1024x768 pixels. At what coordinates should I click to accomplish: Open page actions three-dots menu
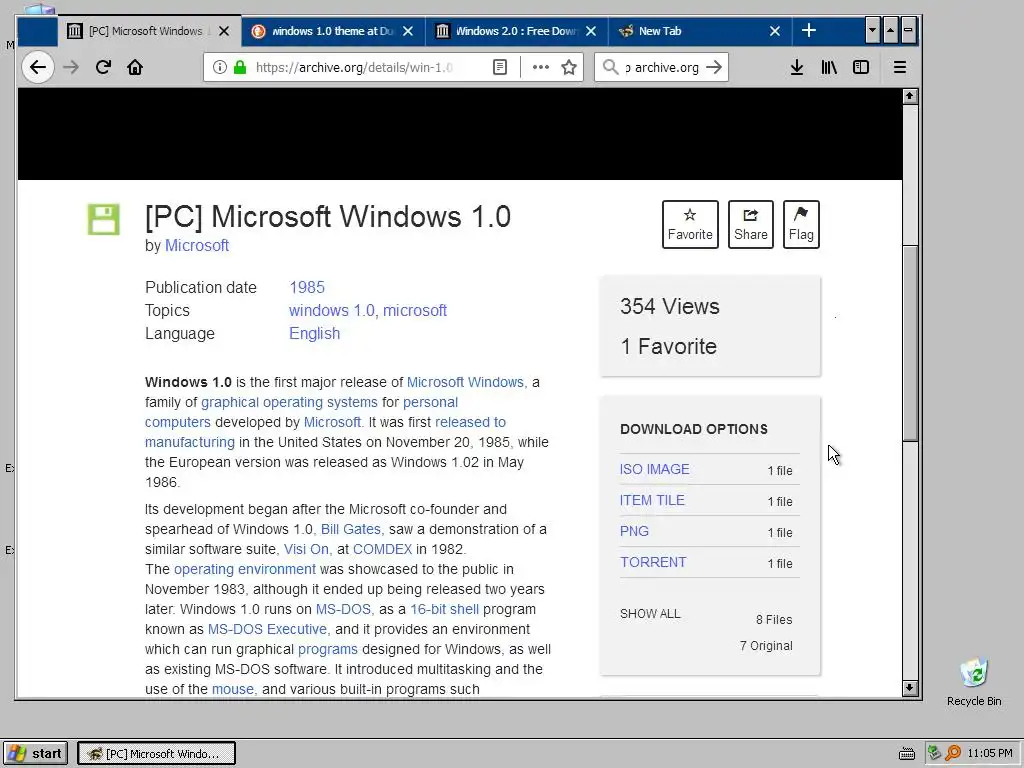pyautogui.click(x=541, y=67)
